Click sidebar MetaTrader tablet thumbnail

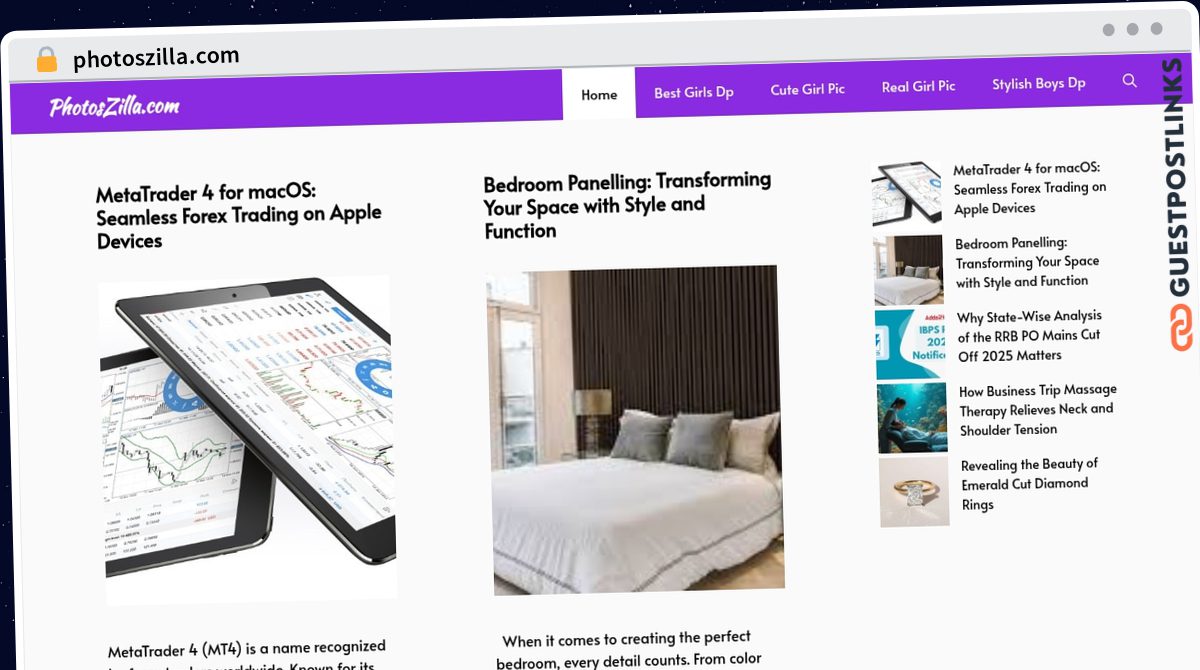pyautogui.click(x=906, y=194)
